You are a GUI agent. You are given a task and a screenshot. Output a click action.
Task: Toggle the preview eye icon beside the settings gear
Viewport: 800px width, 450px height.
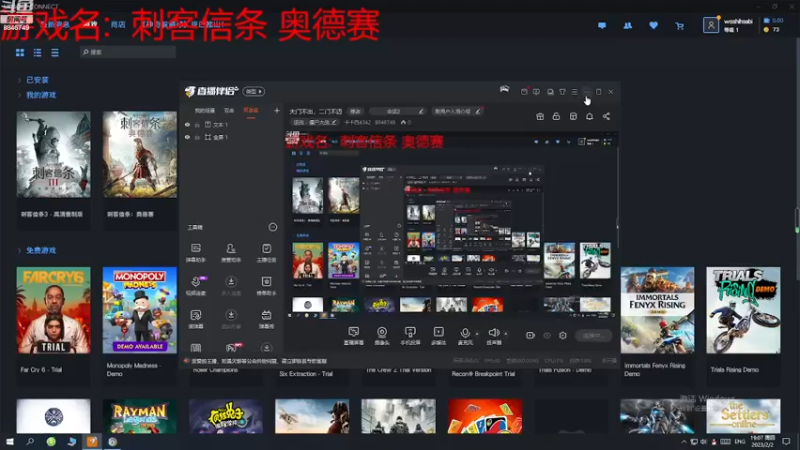pos(547,335)
